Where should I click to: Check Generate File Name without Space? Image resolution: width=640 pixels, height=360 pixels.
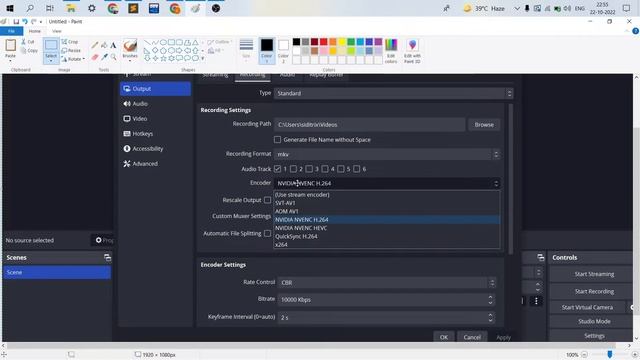[278, 140]
